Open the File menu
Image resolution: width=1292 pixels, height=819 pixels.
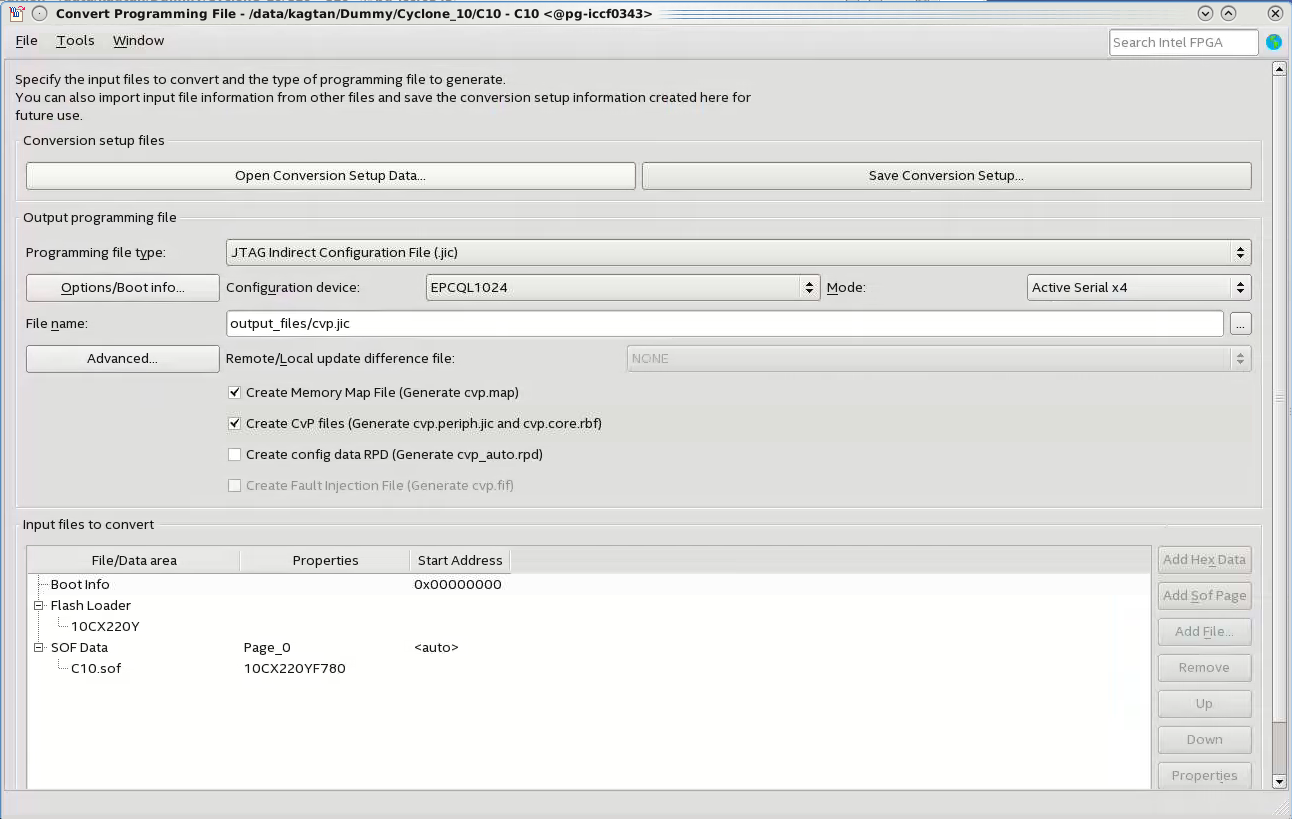click(x=27, y=41)
